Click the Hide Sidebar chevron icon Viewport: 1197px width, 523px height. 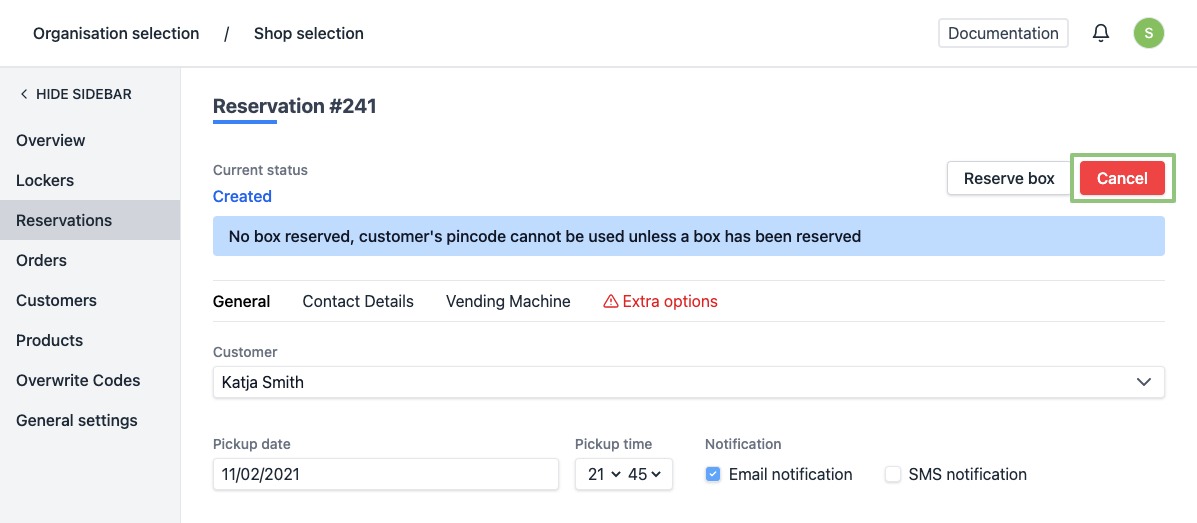[24, 94]
